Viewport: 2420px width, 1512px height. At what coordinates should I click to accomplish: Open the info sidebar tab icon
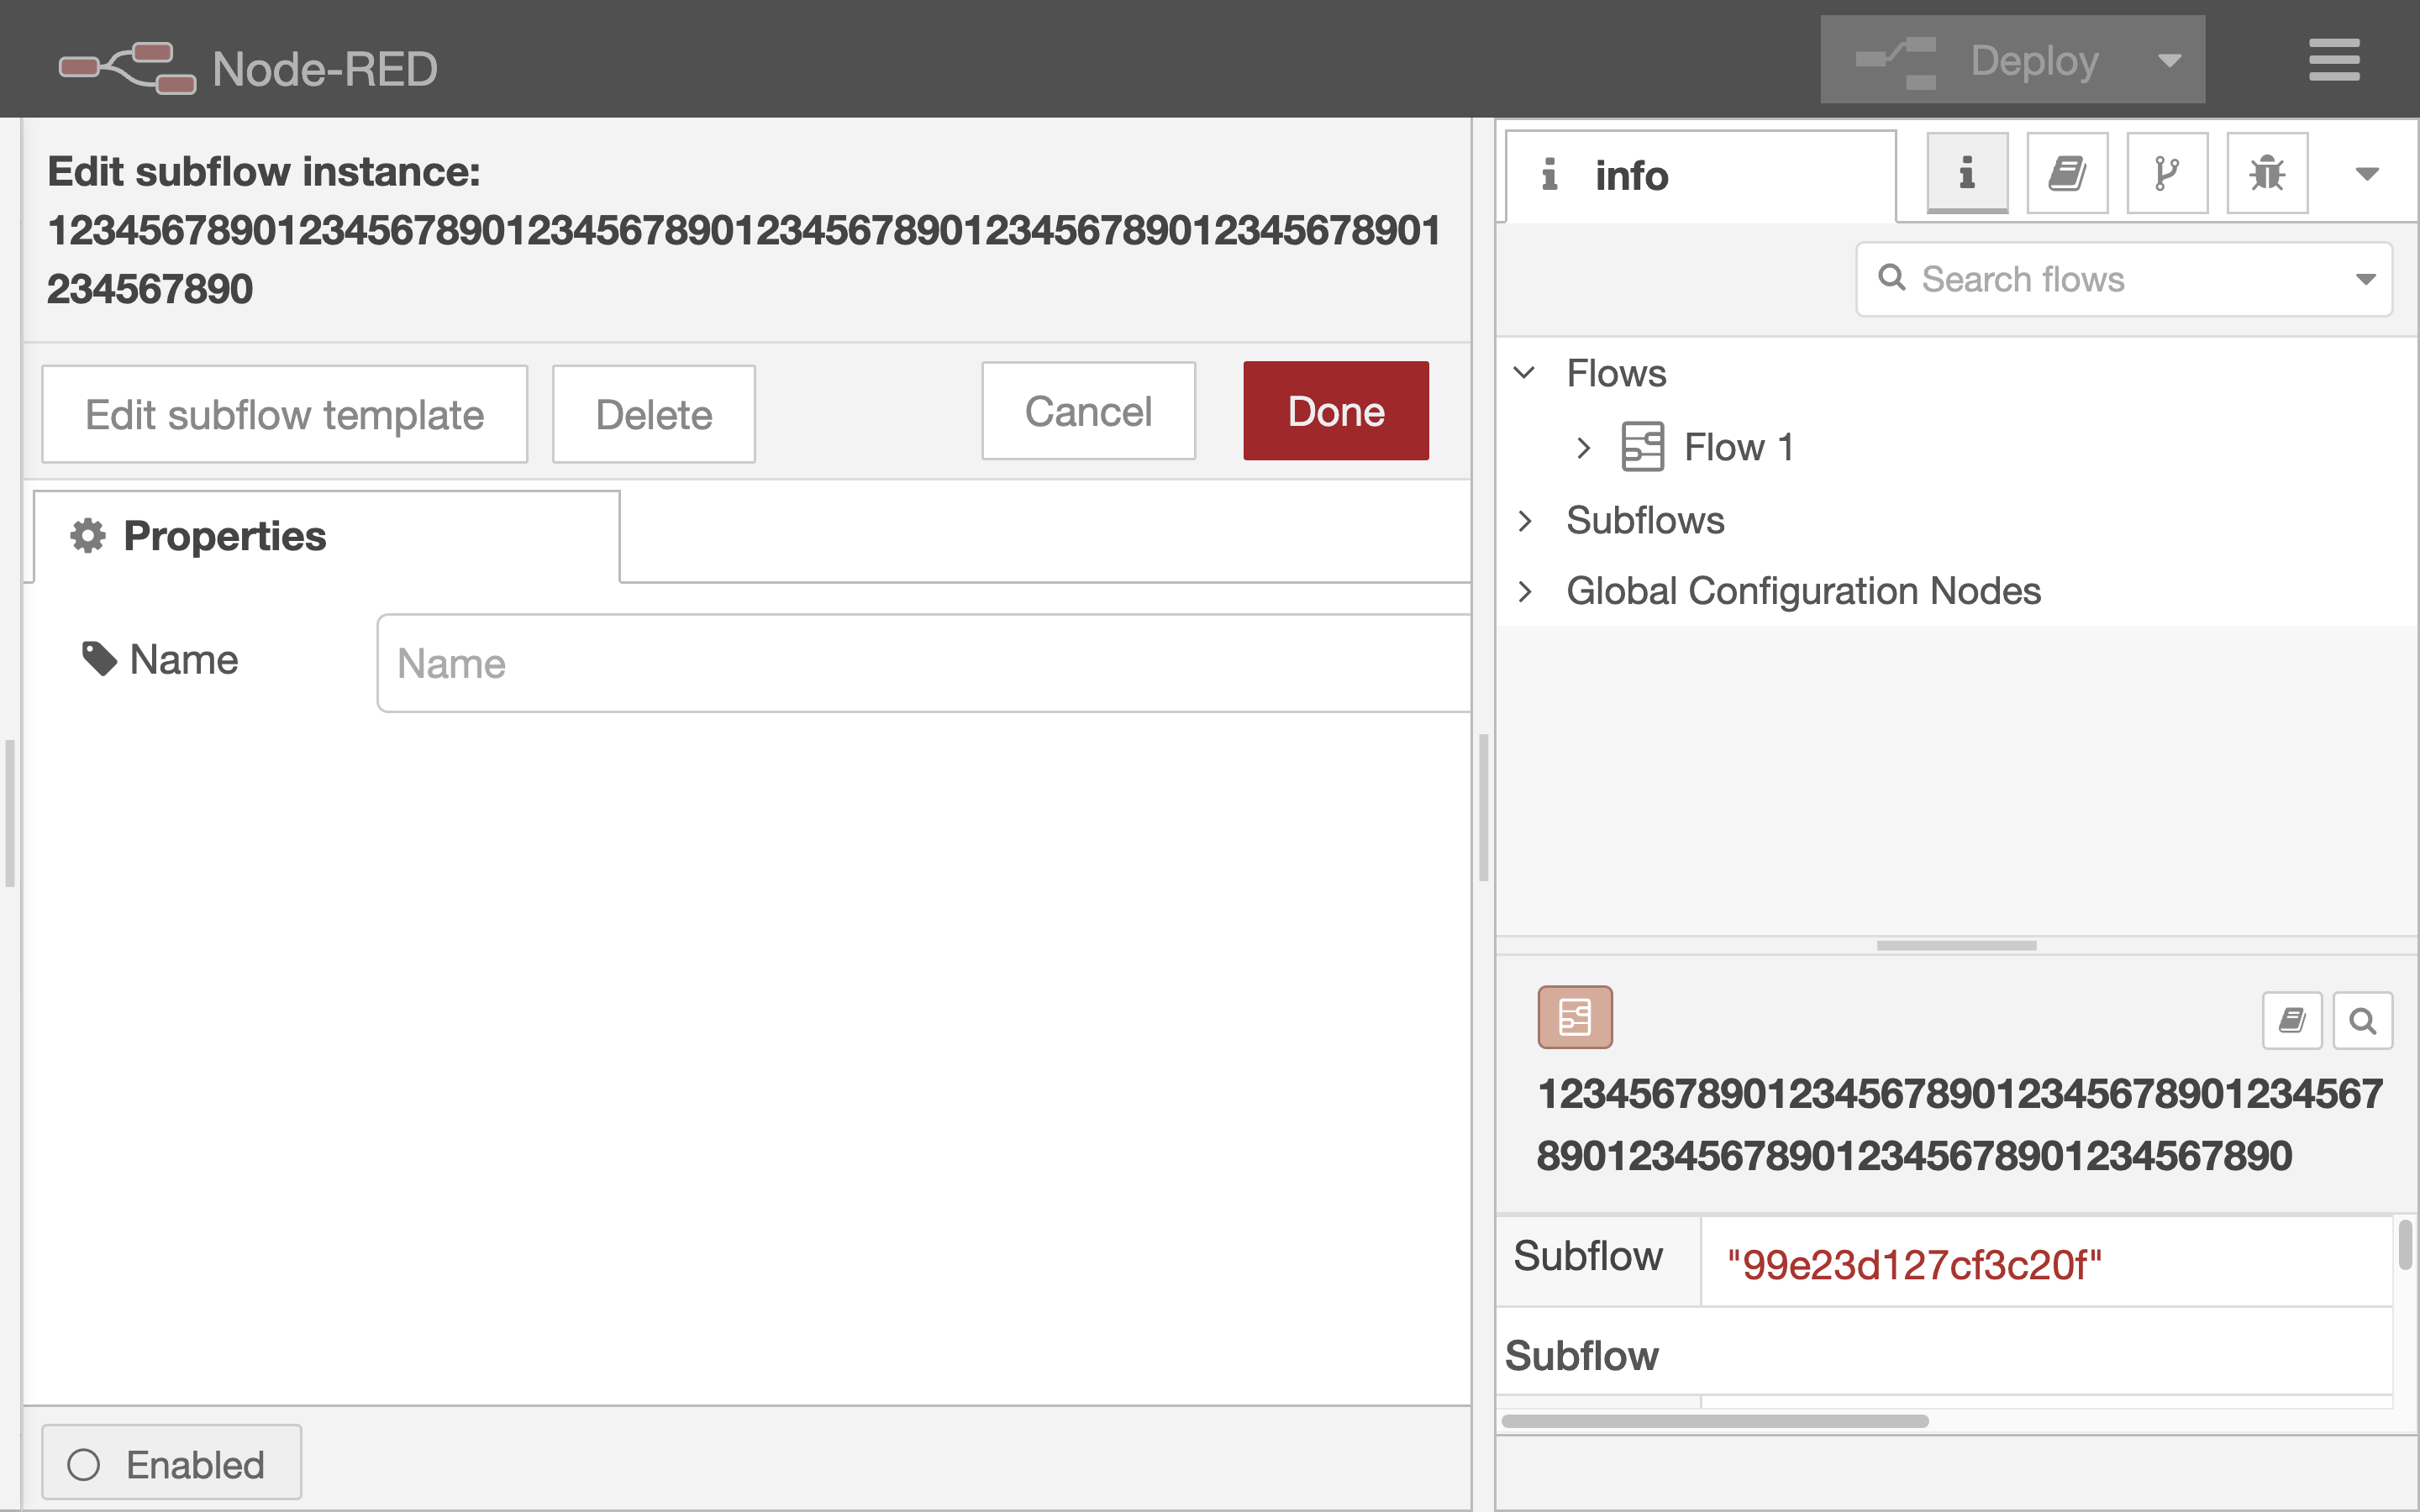point(1967,173)
